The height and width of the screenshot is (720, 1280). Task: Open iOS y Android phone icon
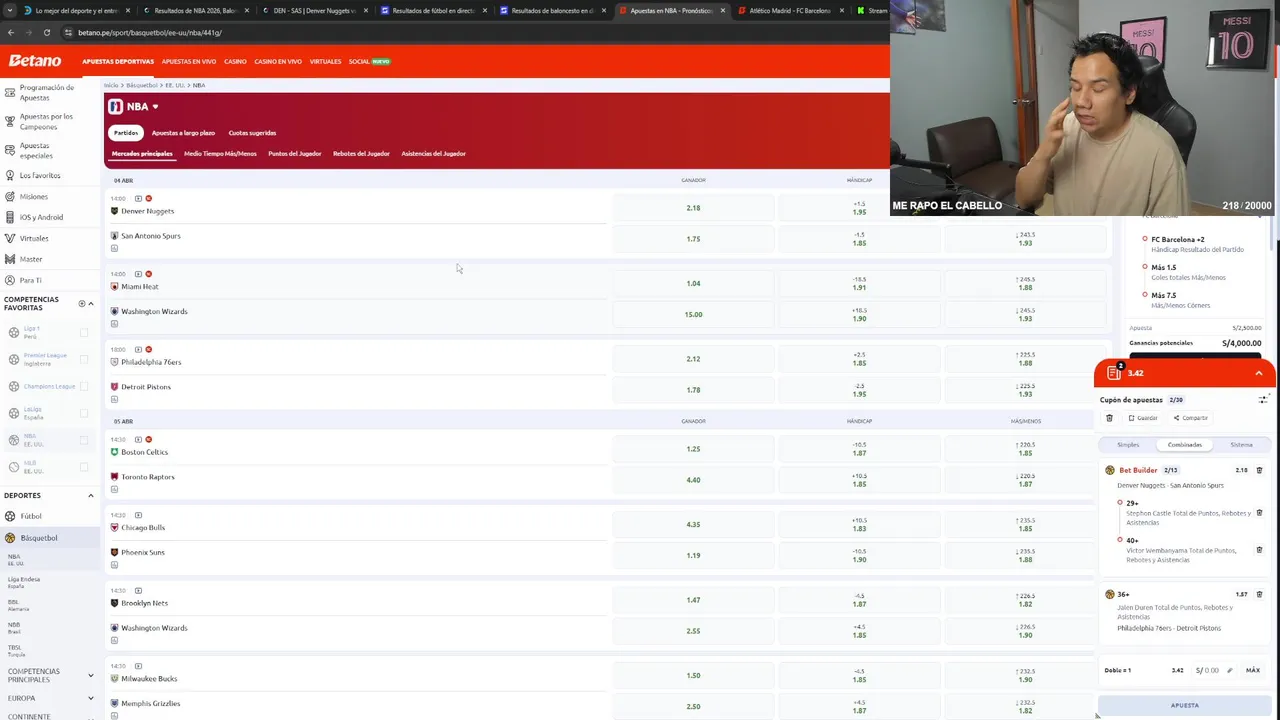pos(10,217)
